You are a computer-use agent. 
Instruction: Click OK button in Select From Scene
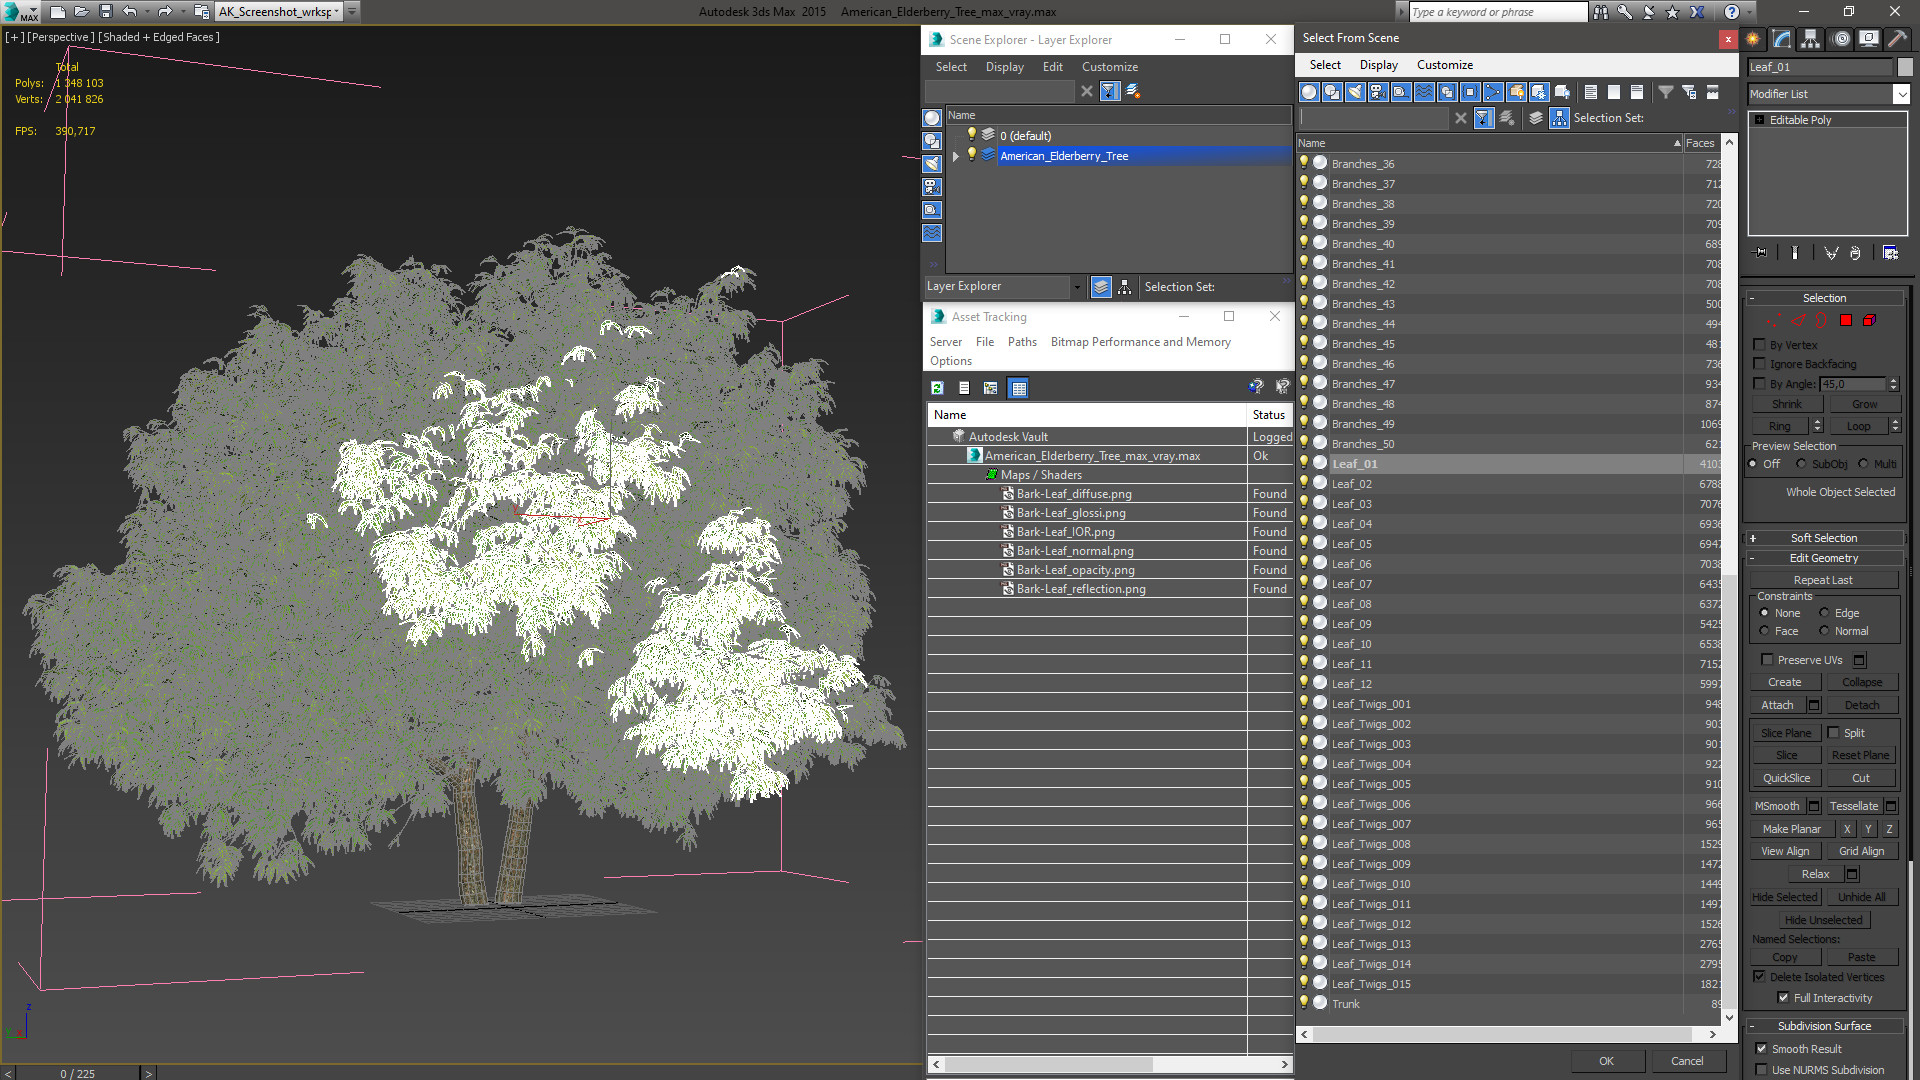point(1606,1061)
